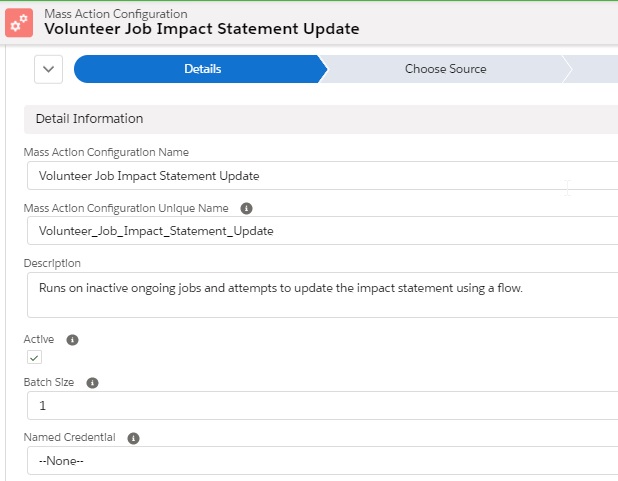Viewport: 618px width, 481px height.
Task: Click the Batch Size help info icon
Action: point(93,383)
